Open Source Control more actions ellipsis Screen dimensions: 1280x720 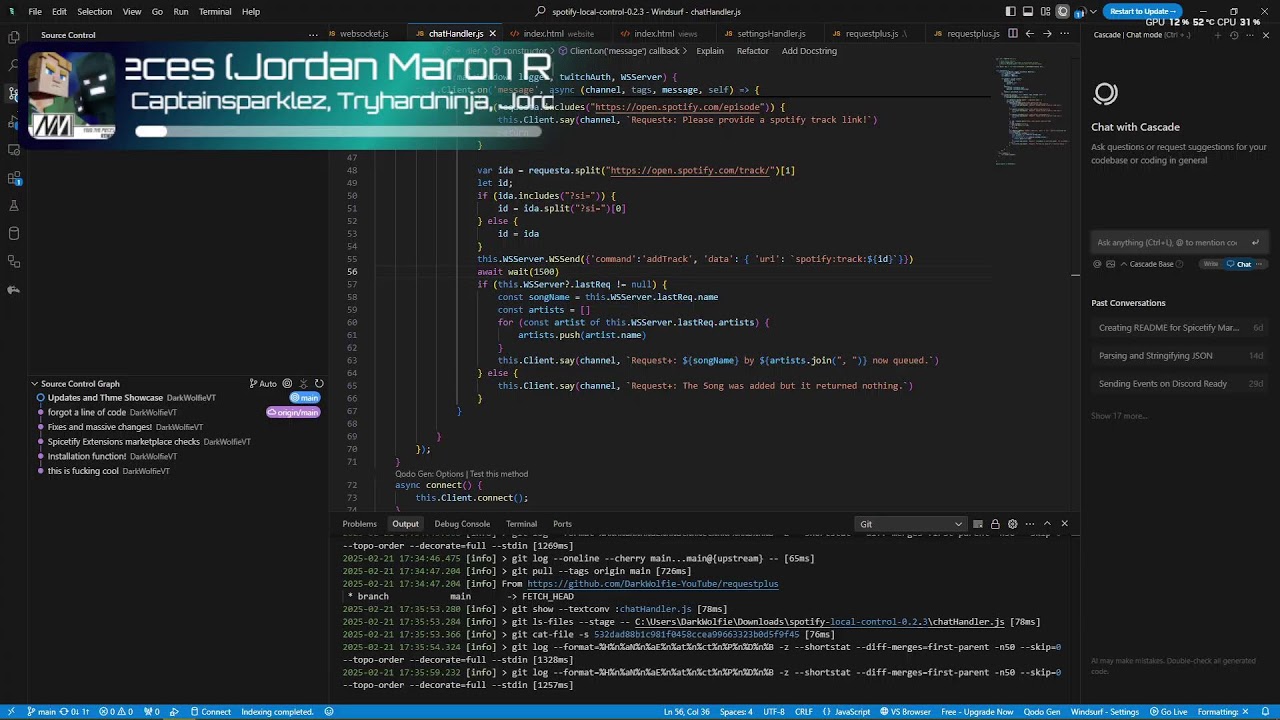(313, 35)
